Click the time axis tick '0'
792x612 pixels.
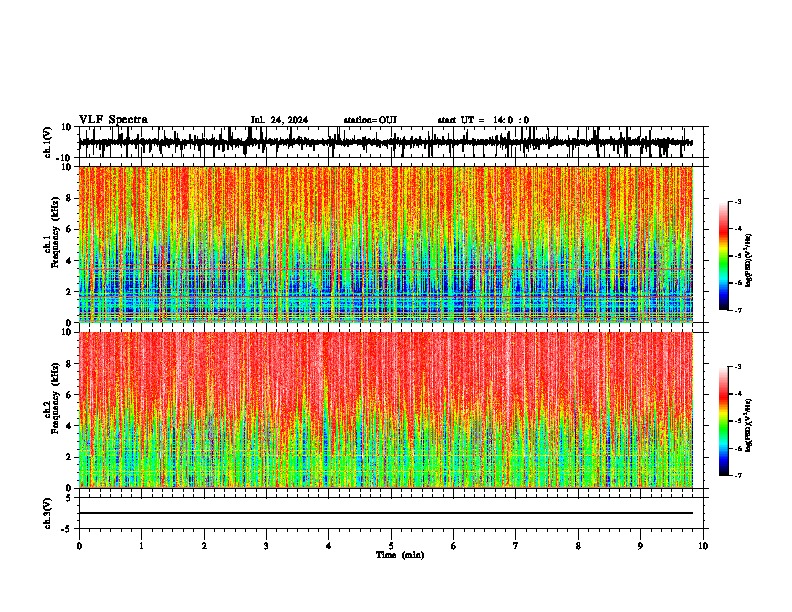(x=79, y=546)
